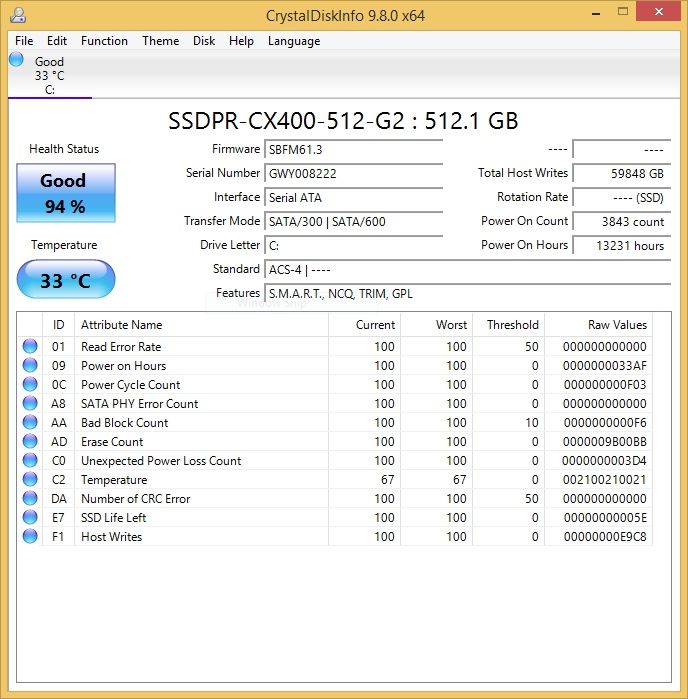Select the SATA PHY Error Count attribute name

[140, 403]
